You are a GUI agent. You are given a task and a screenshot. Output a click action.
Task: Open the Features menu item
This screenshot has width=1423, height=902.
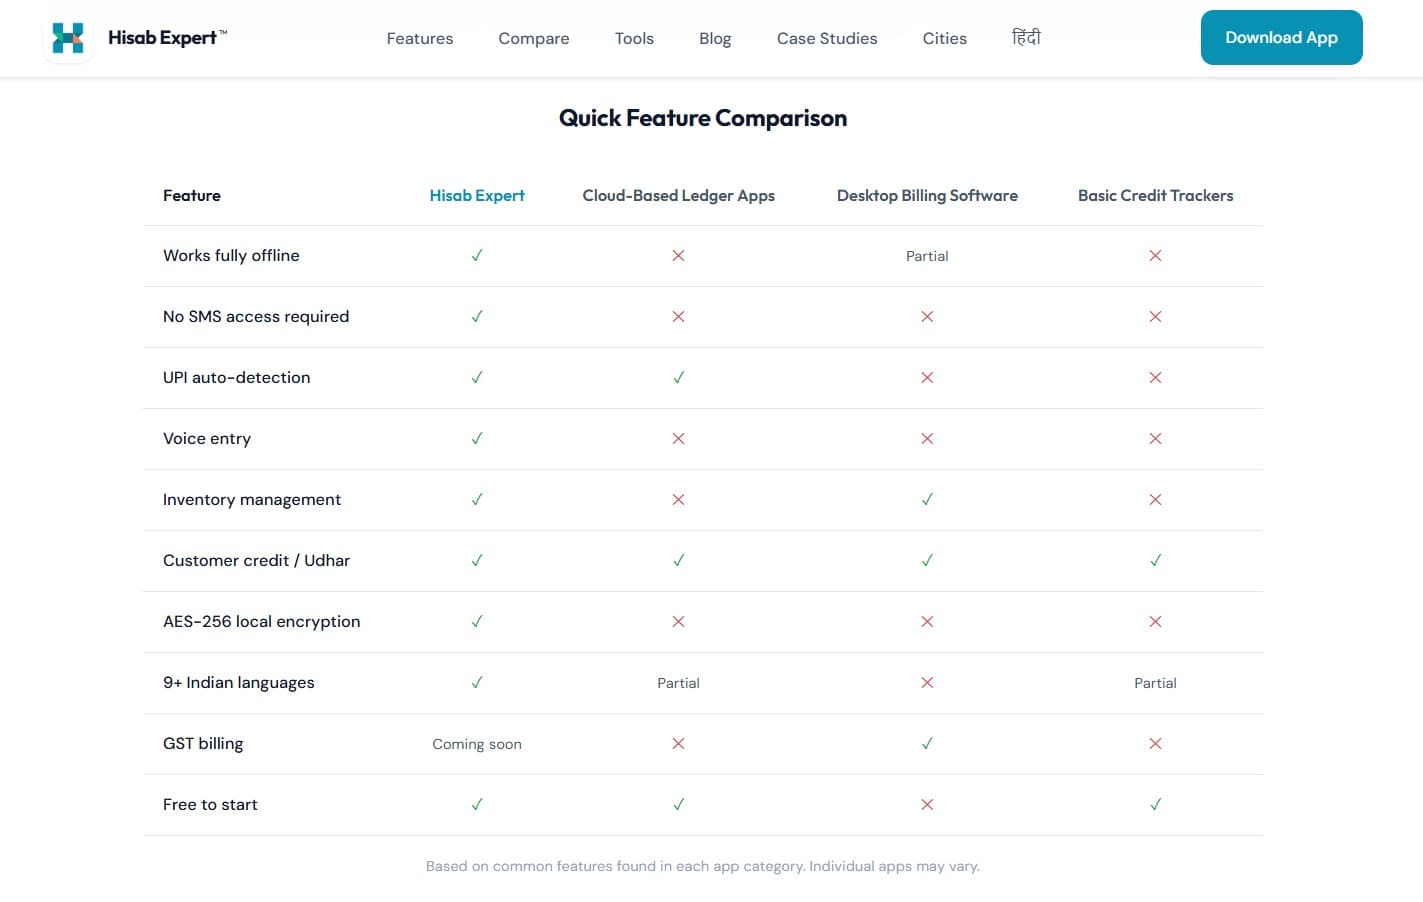pos(420,38)
